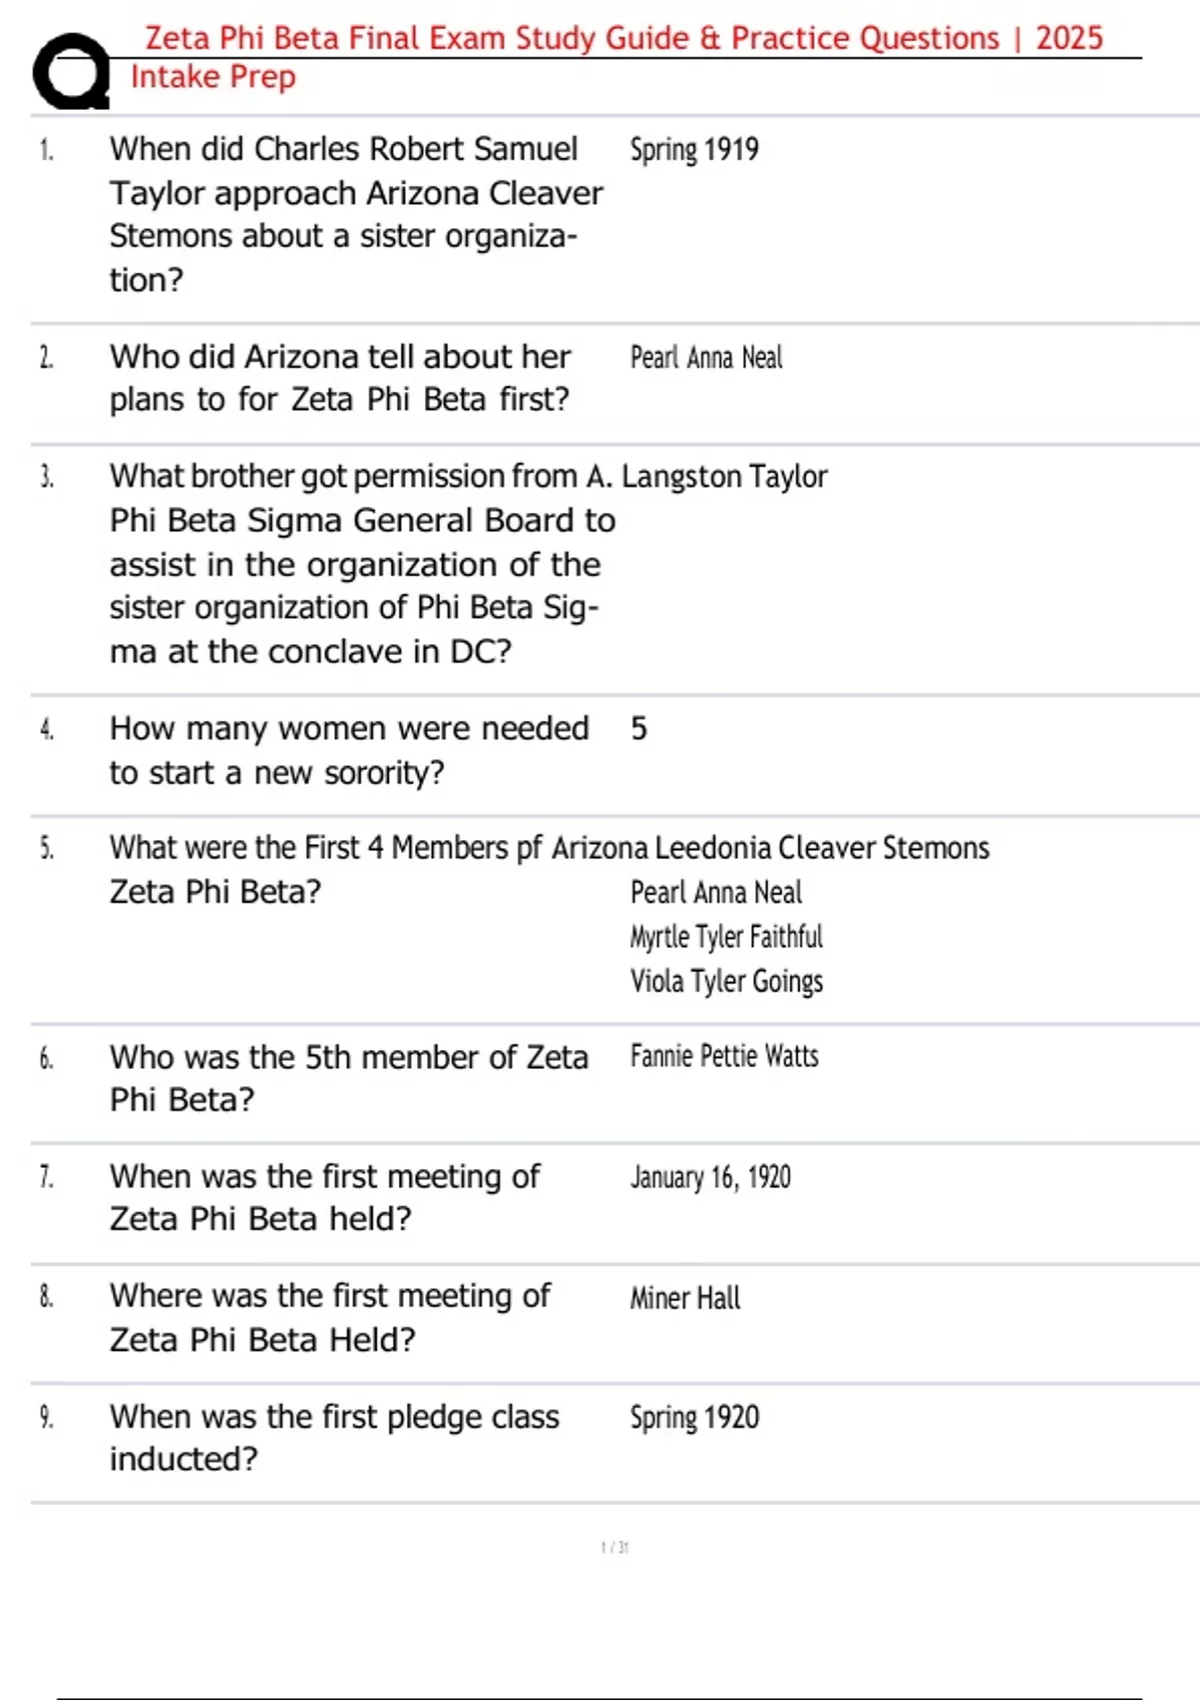1200x1700 pixels.
Task: Click the answer 'January 16, 1920'
Action: point(710,1178)
